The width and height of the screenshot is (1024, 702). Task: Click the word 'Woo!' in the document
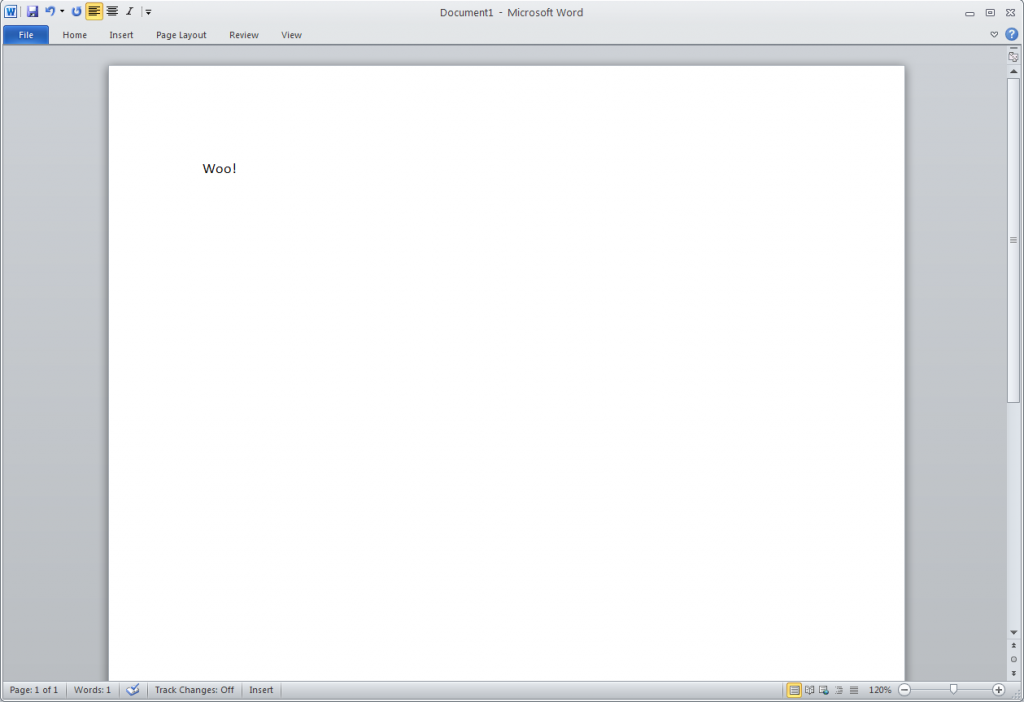click(x=219, y=168)
